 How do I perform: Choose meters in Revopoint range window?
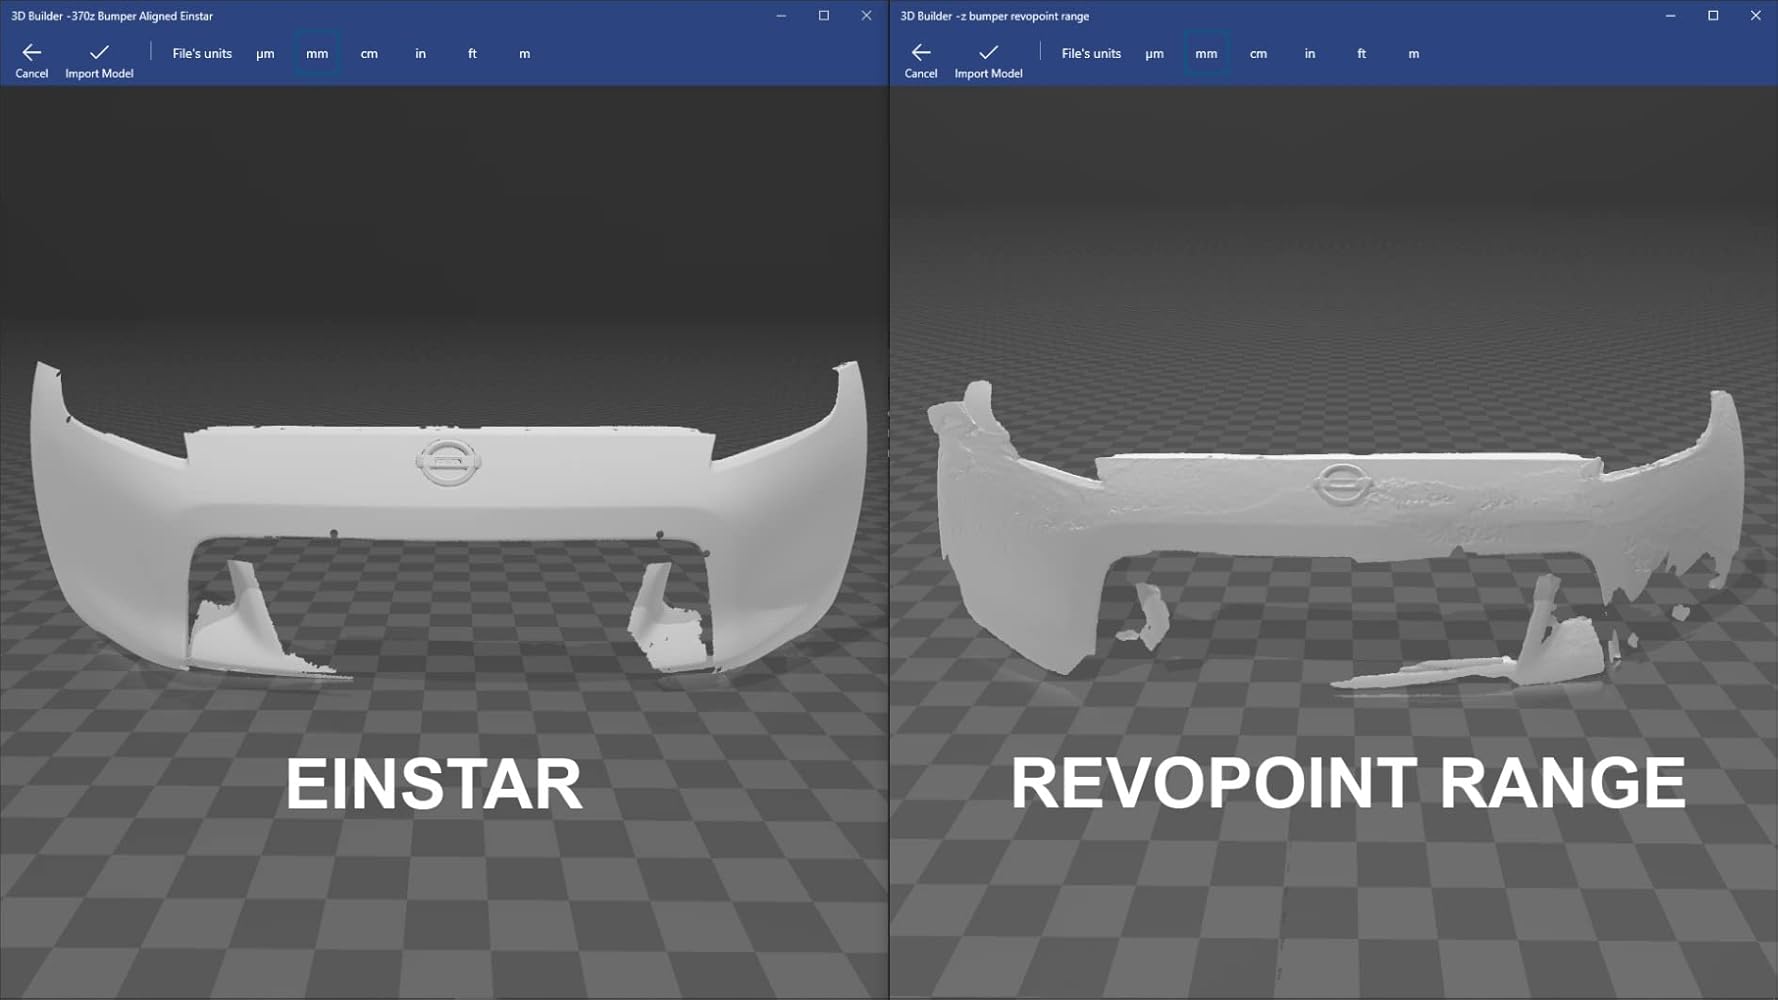click(x=1414, y=54)
